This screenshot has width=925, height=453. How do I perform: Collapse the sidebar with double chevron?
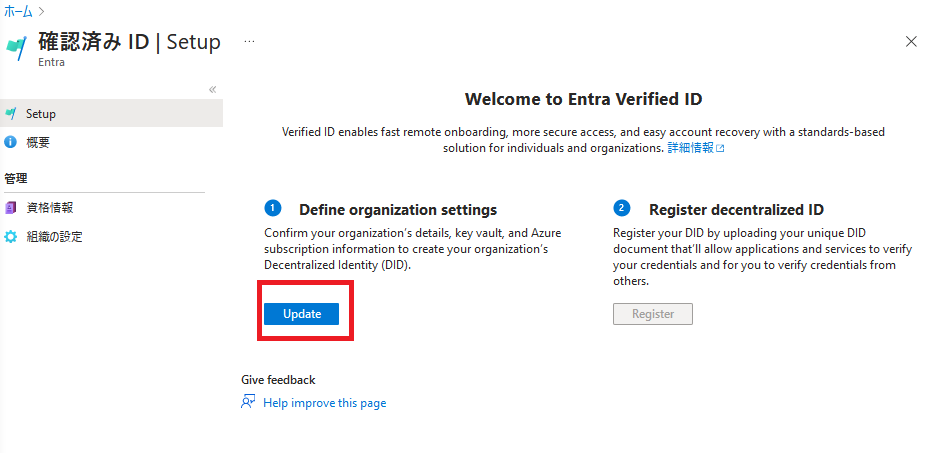[x=212, y=90]
